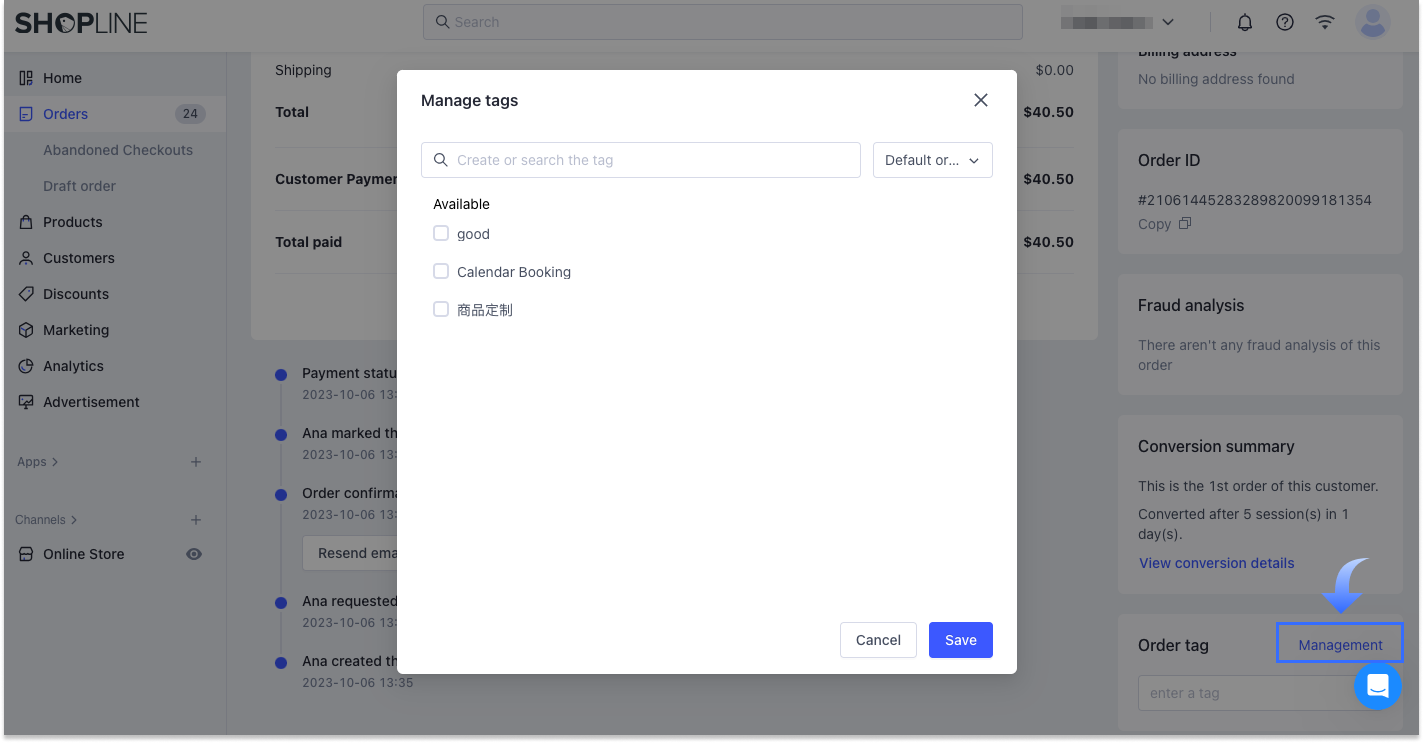Save the tag changes
Image resolution: width=1423 pixels, height=743 pixels.
coord(960,640)
